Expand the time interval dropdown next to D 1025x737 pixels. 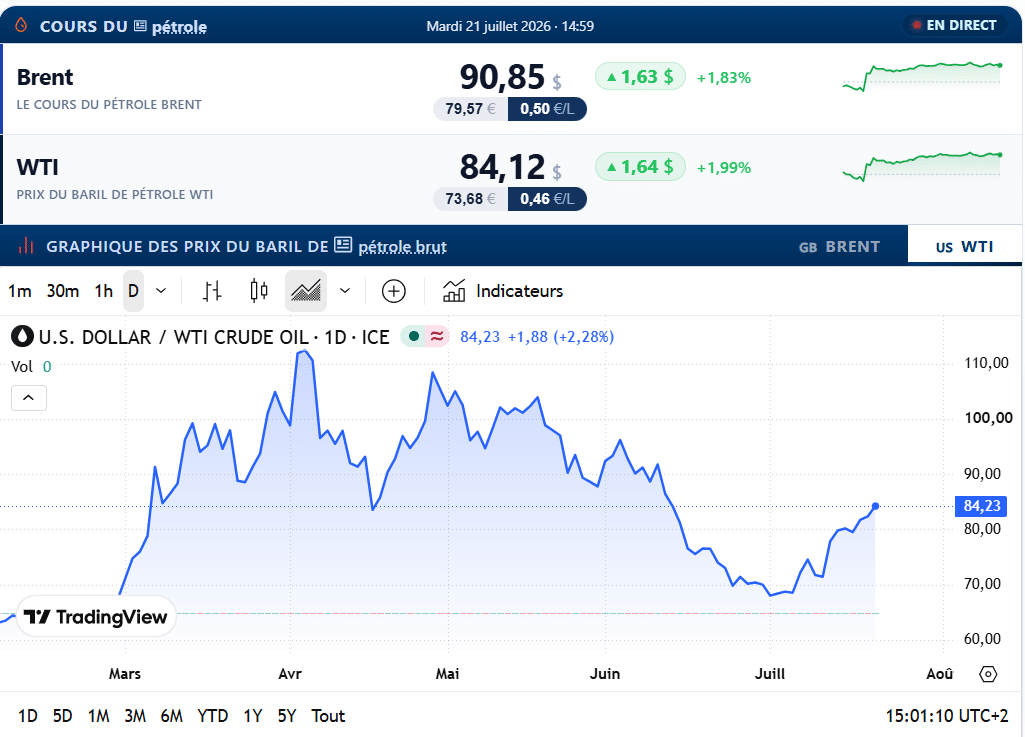click(x=161, y=291)
